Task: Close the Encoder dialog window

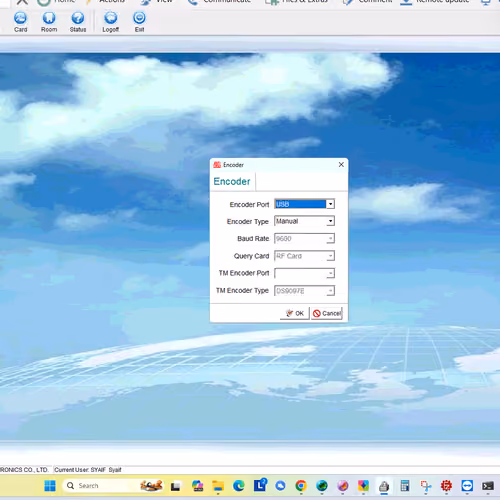Action: point(341,165)
